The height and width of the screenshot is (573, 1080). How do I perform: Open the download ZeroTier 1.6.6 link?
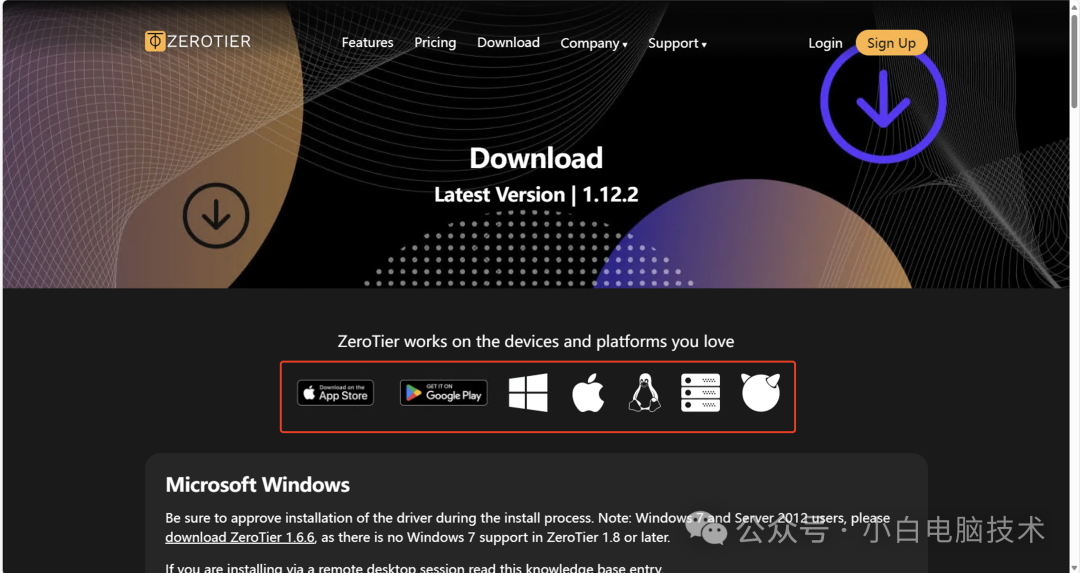[x=240, y=537]
